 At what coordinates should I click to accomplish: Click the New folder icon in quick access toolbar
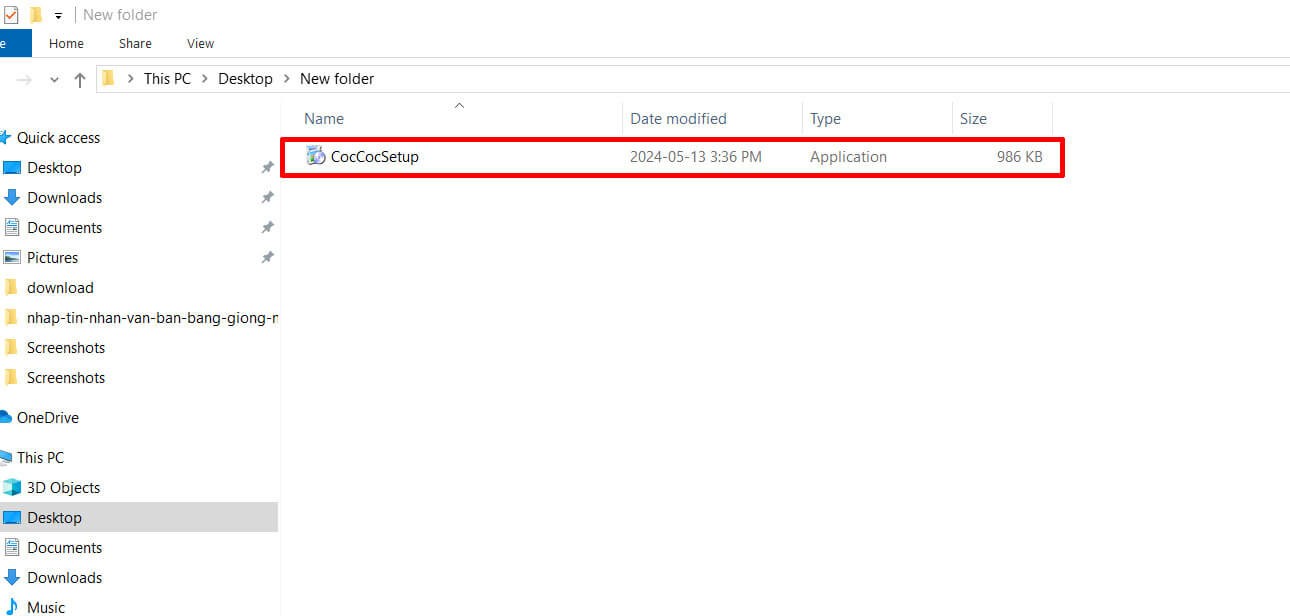coord(36,14)
